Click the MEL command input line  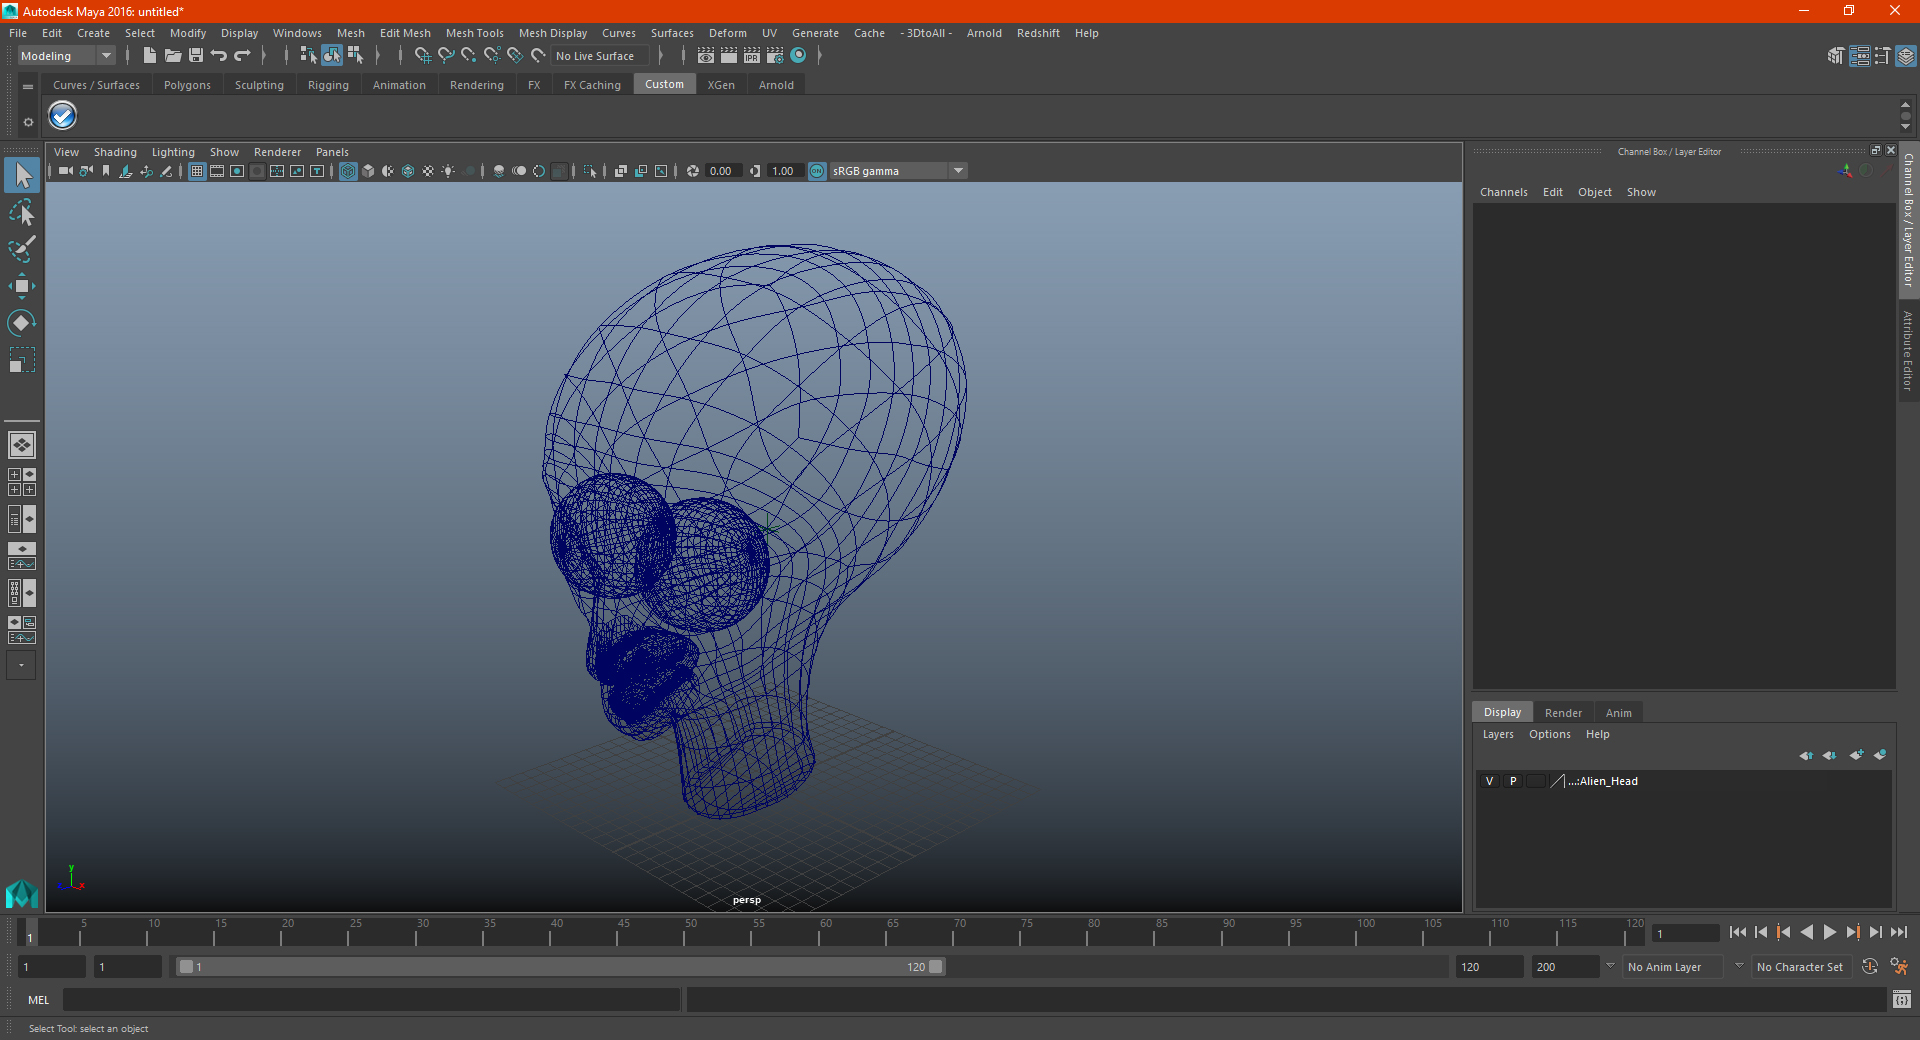[x=372, y=1000]
